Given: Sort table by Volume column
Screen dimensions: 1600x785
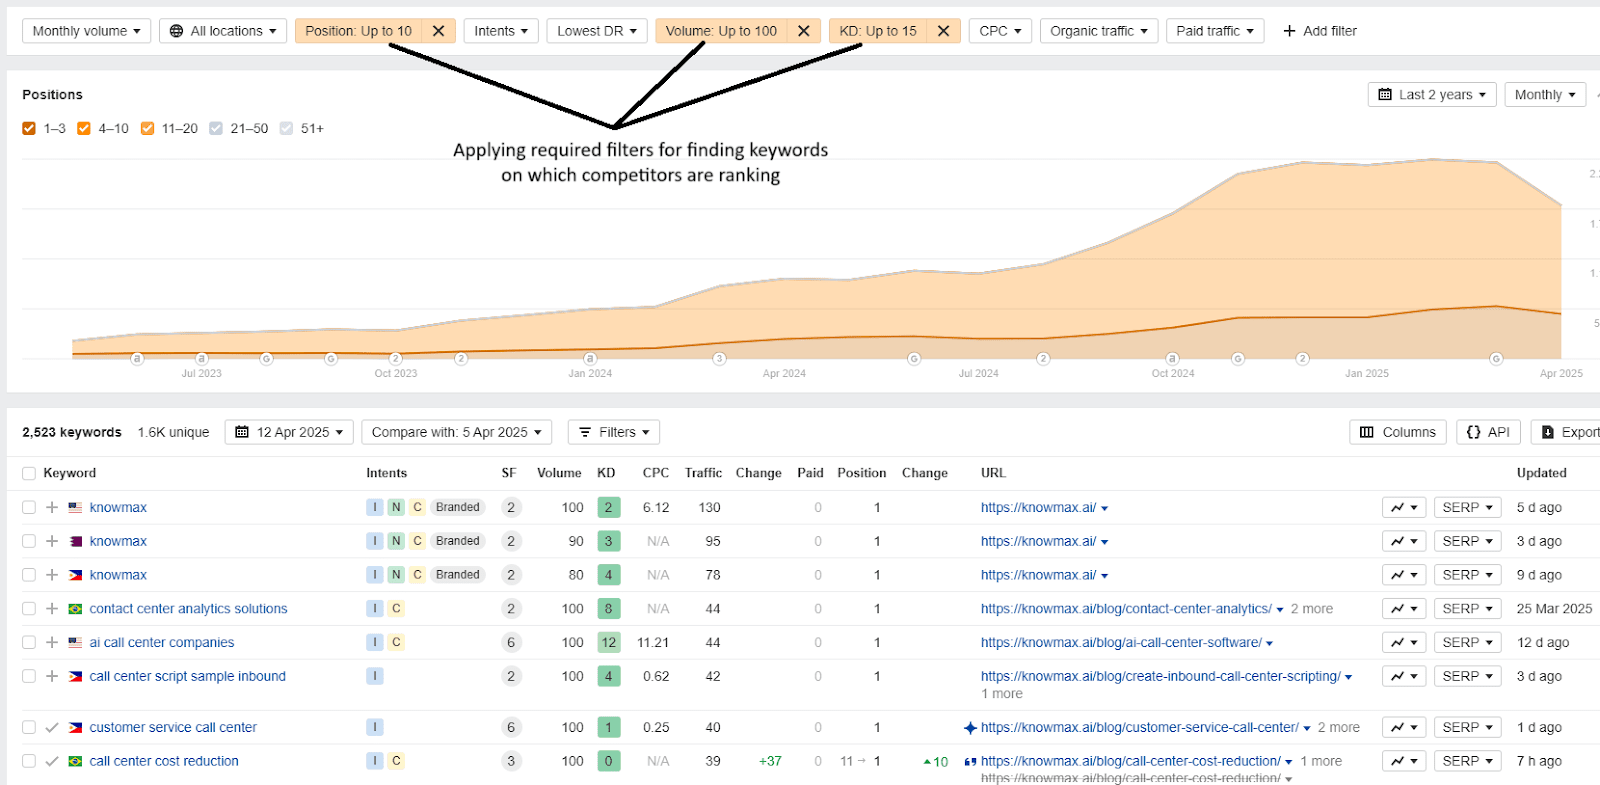Looking at the screenshot, I should 559,473.
